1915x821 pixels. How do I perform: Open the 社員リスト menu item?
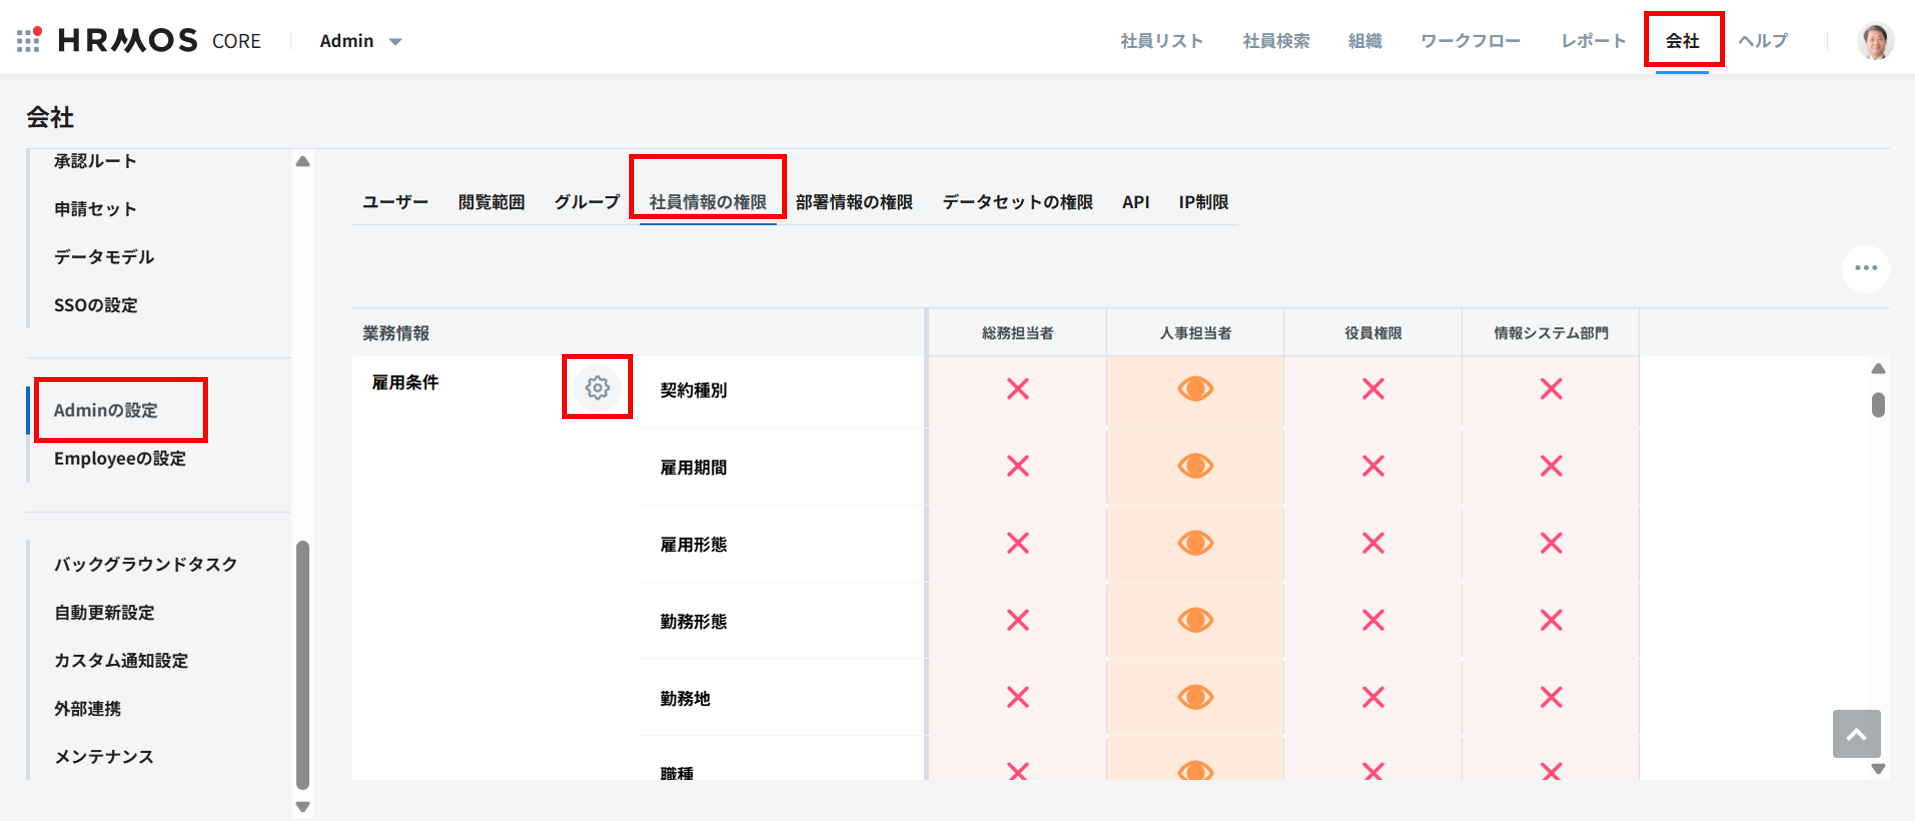[1161, 41]
